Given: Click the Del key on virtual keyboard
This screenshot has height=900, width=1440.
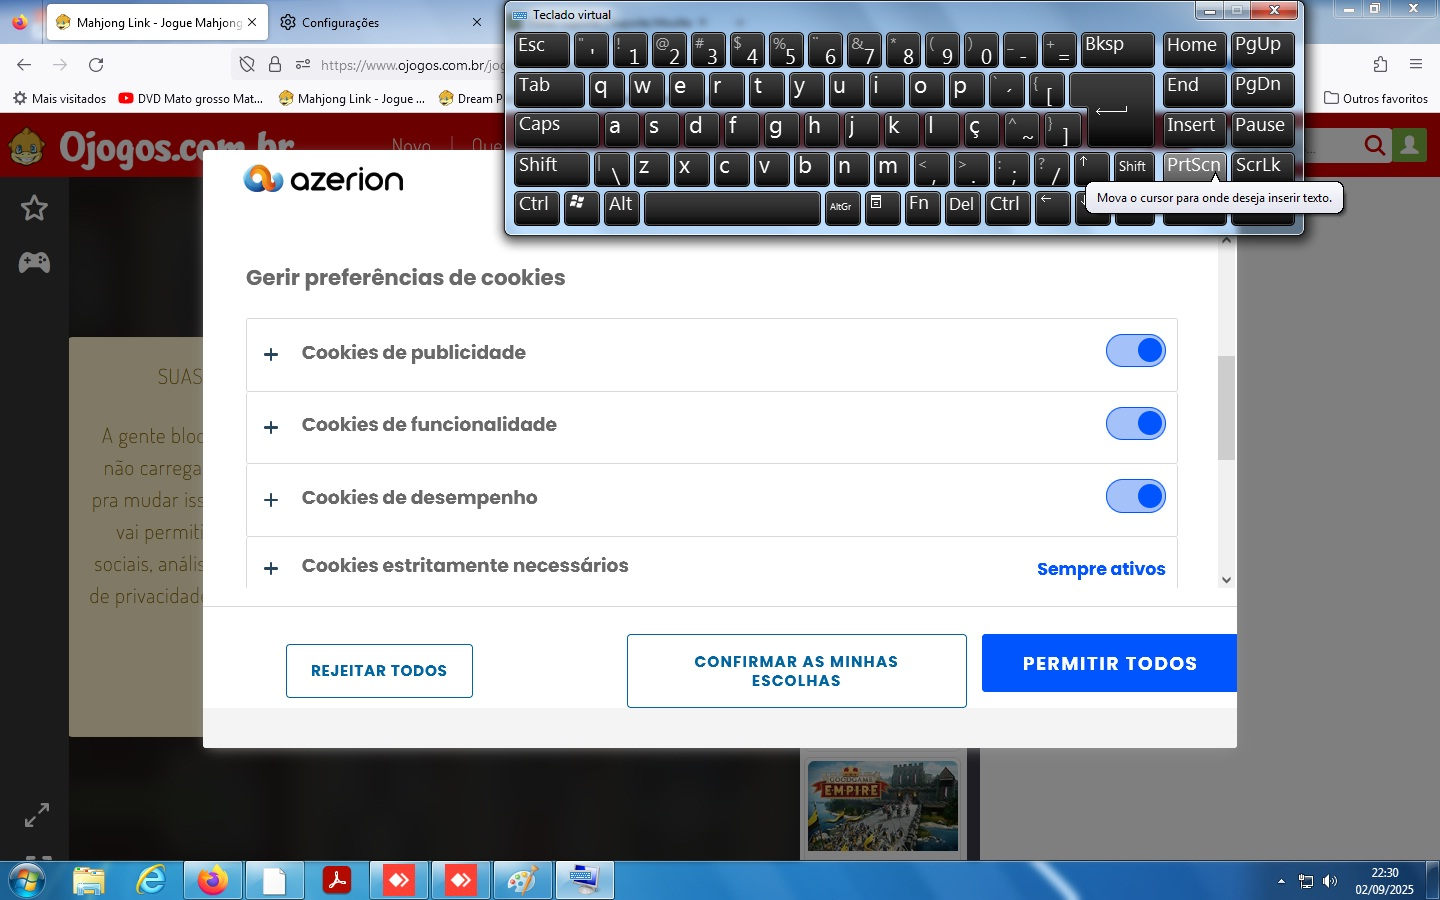Looking at the screenshot, I should coord(962,208).
